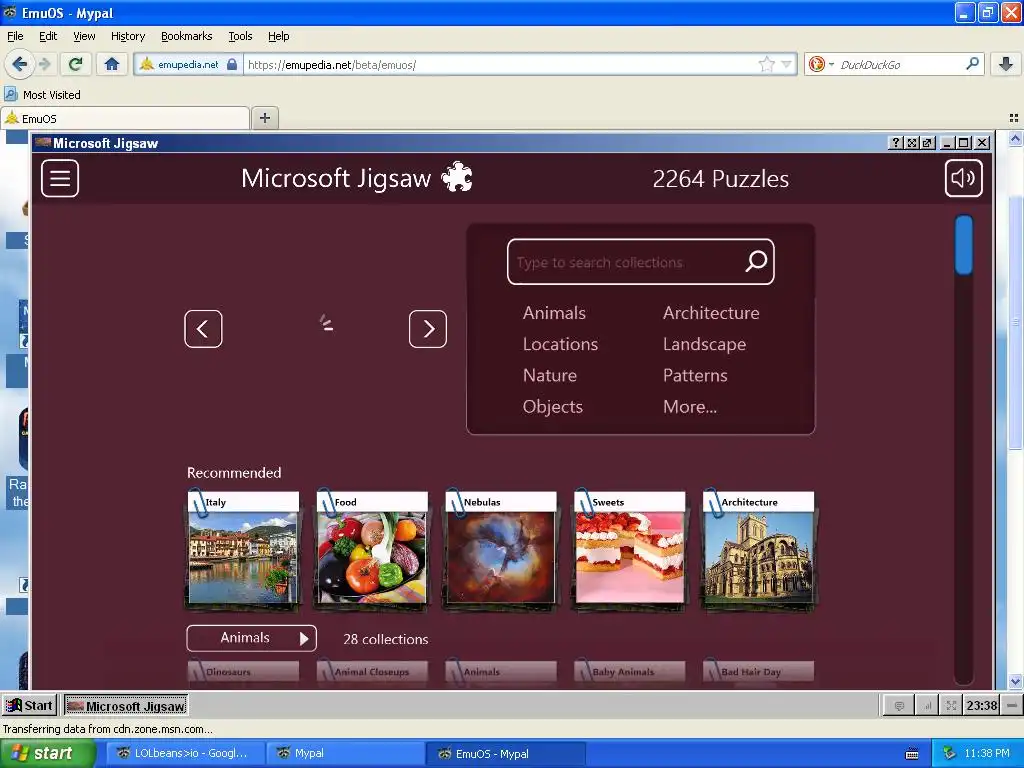The width and height of the screenshot is (1024, 768).
Task: Click the browser Back arrow
Action: (20, 64)
